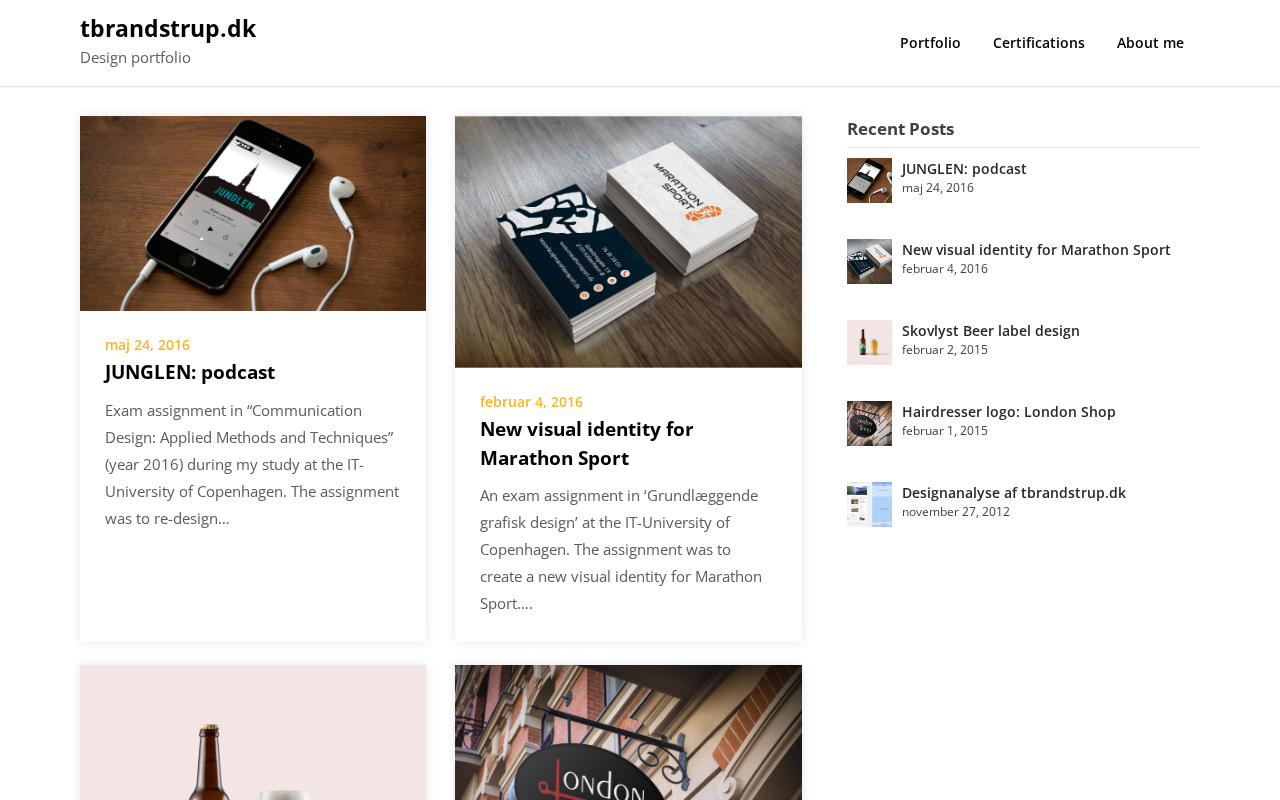
Task: Open the Hairdresser logo: London Shop recent post
Action: click(x=1008, y=412)
